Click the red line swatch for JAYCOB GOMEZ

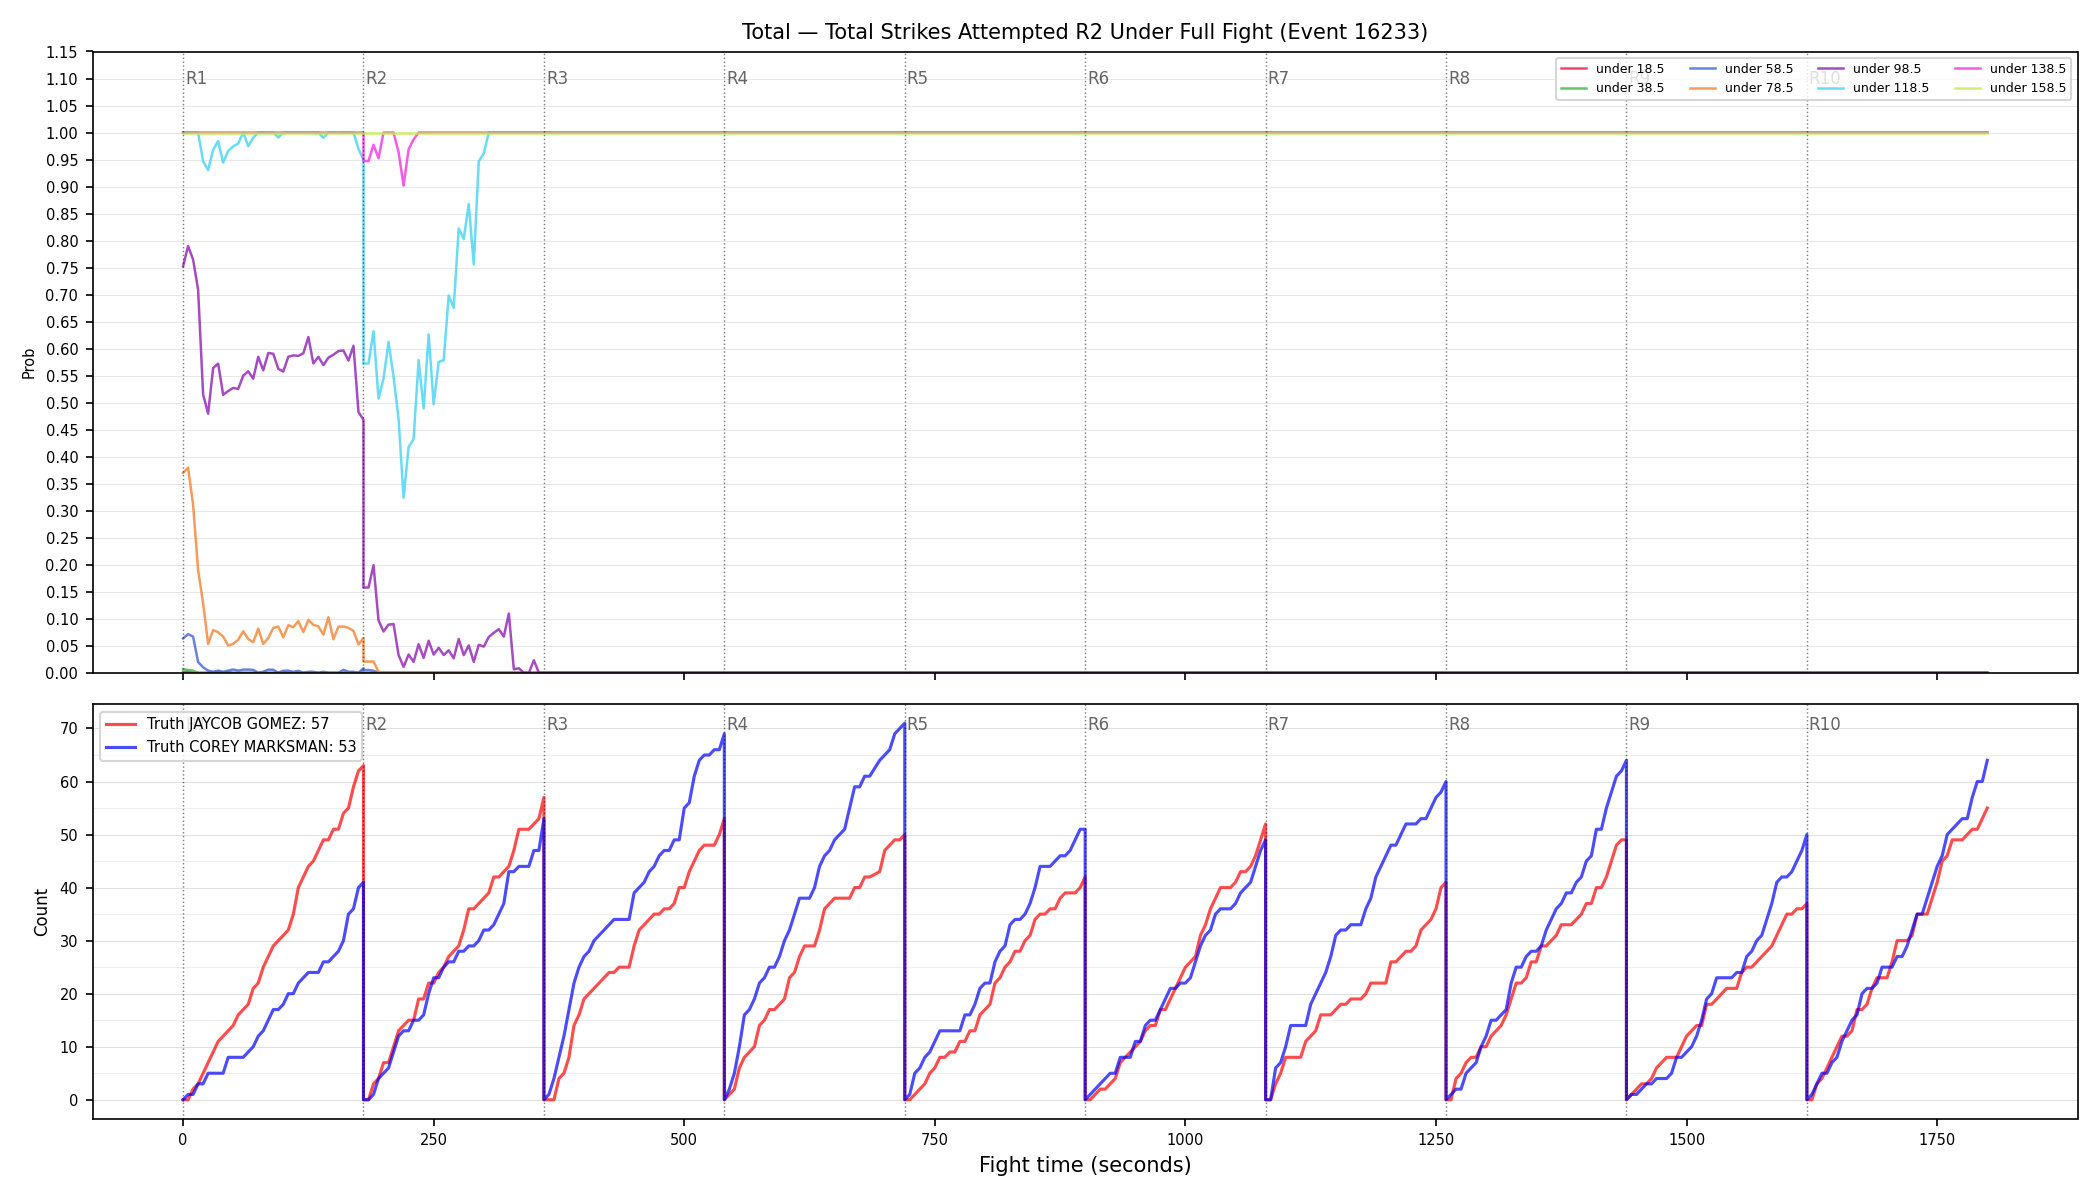point(122,724)
